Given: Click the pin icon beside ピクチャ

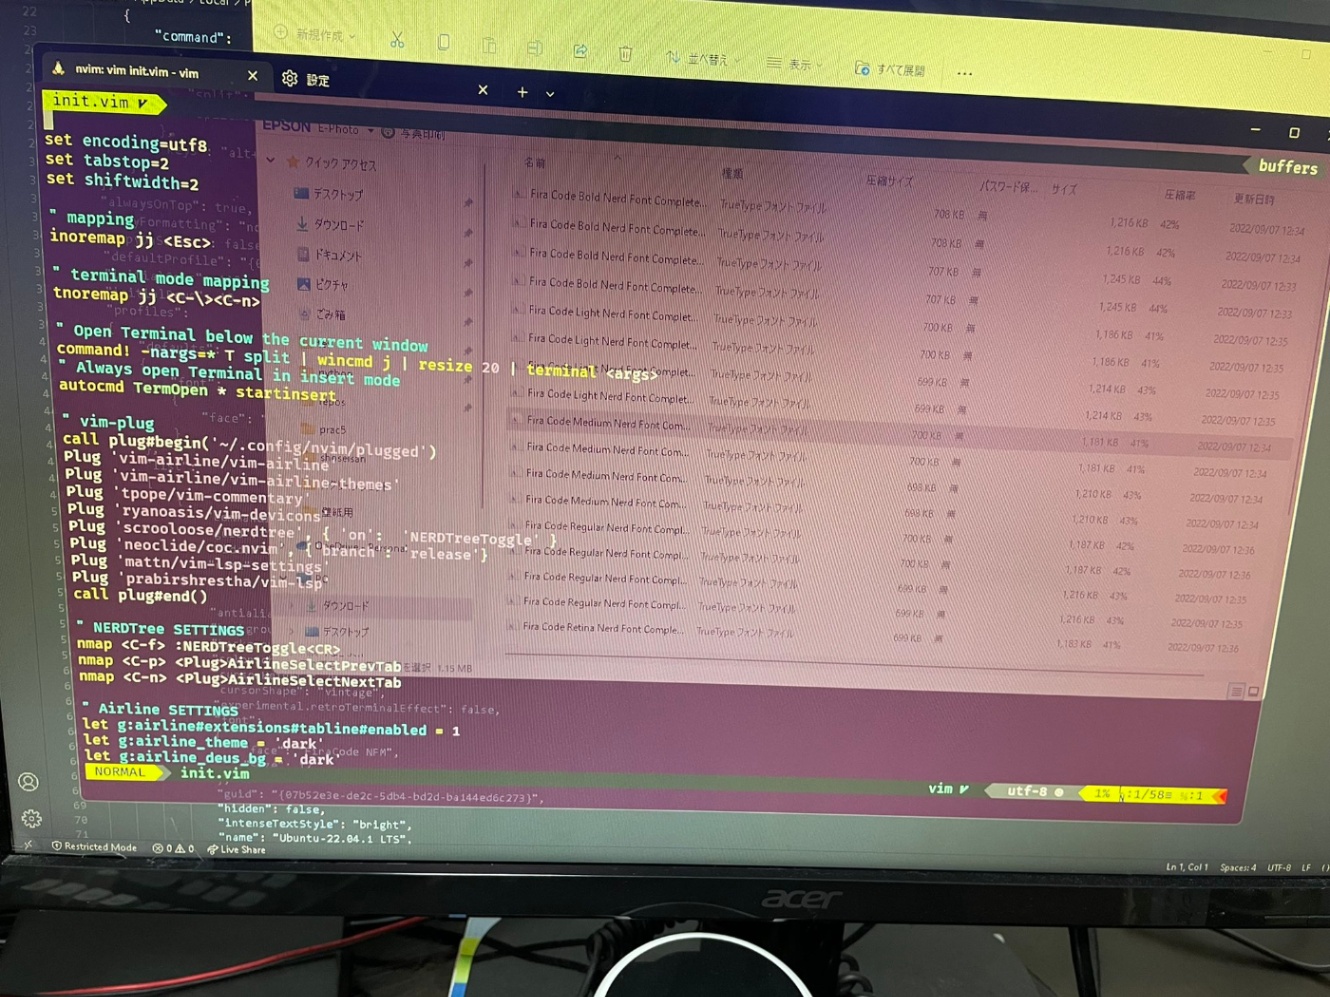Looking at the screenshot, I should coord(468,292).
